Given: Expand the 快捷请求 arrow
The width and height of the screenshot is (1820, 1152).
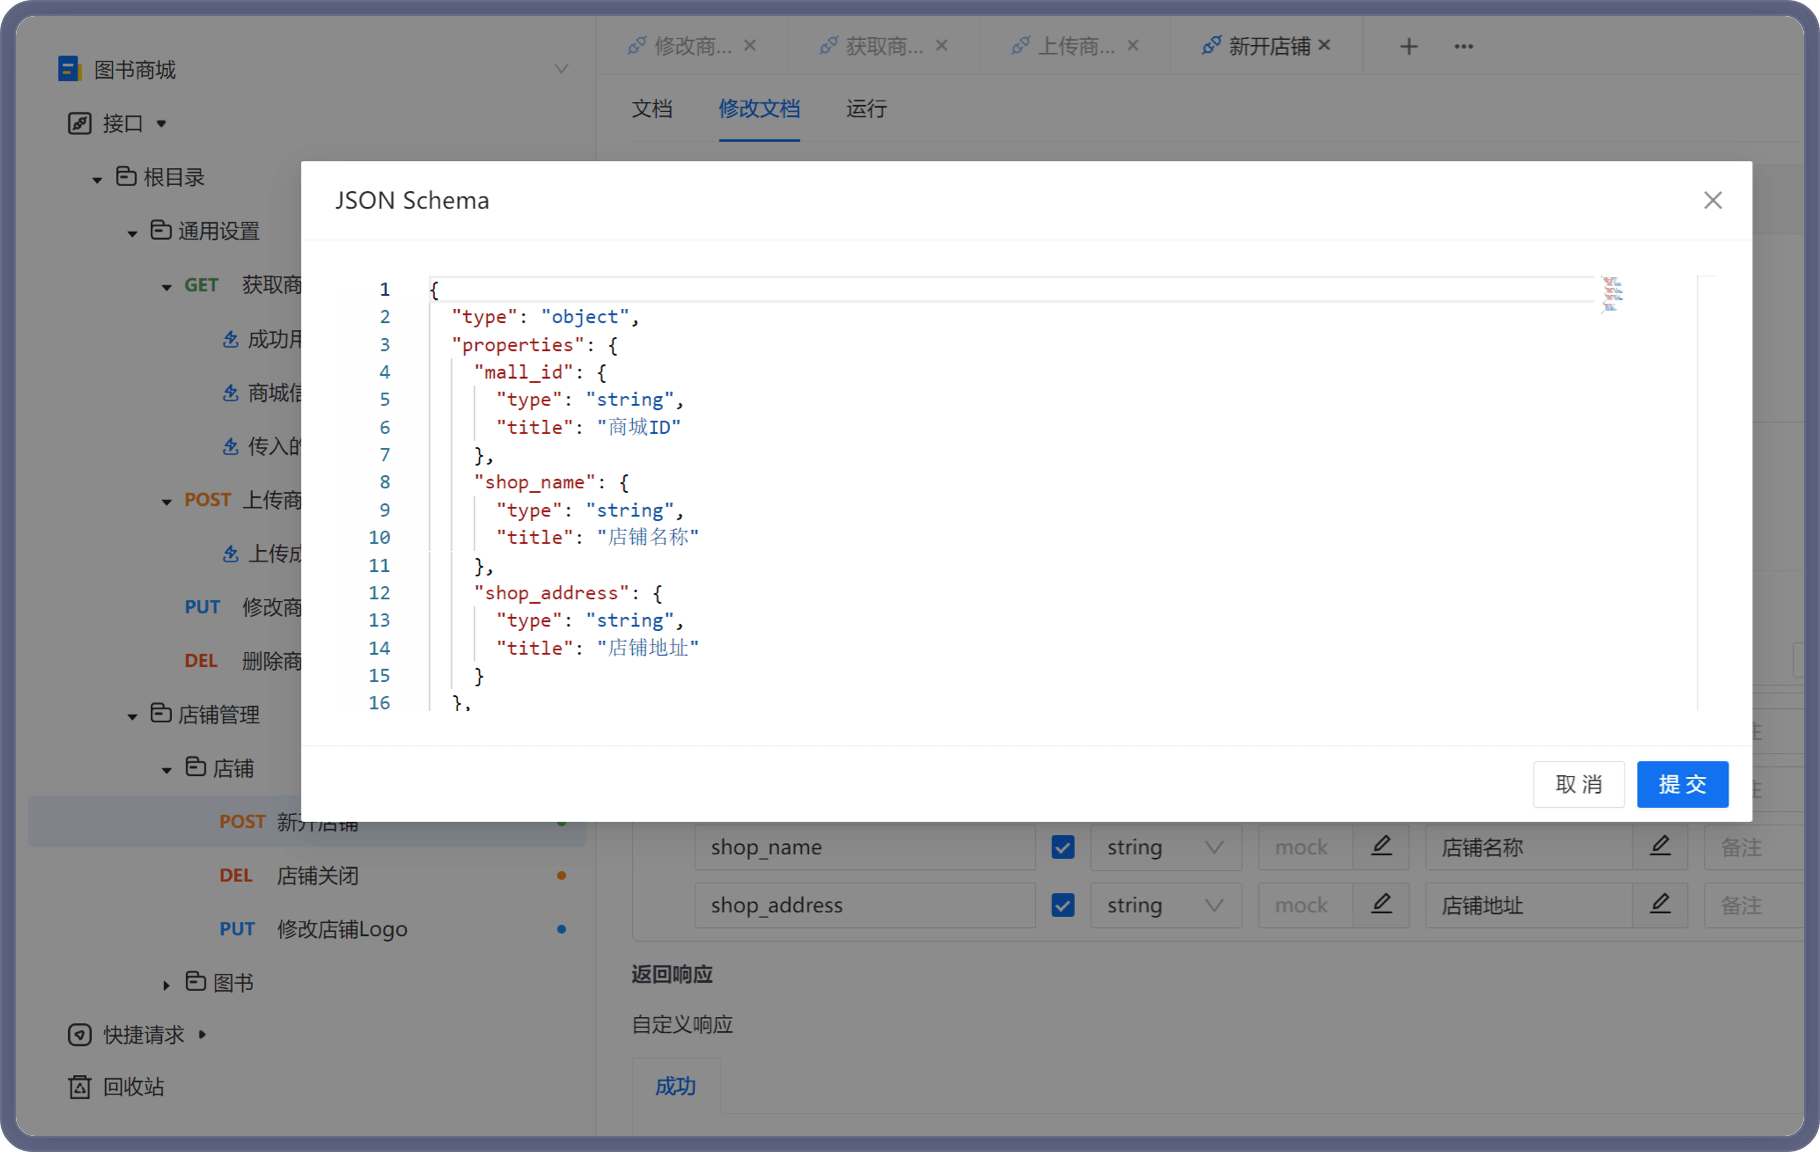Looking at the screenshot, I should point(202,1035).
